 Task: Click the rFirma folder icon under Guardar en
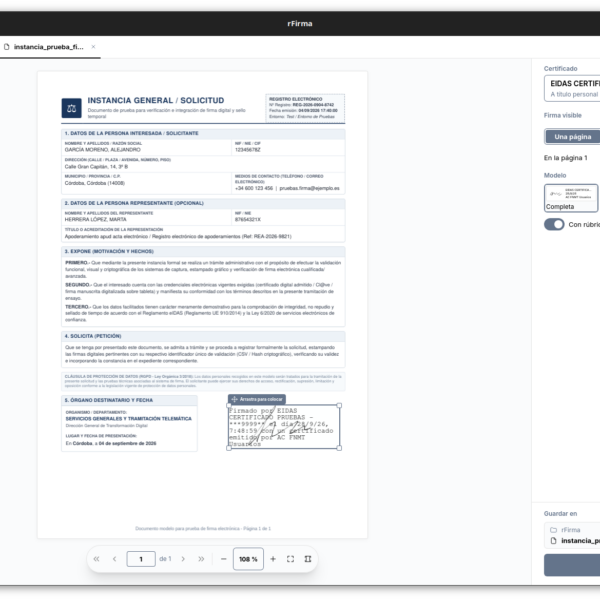tap(553, 530)
